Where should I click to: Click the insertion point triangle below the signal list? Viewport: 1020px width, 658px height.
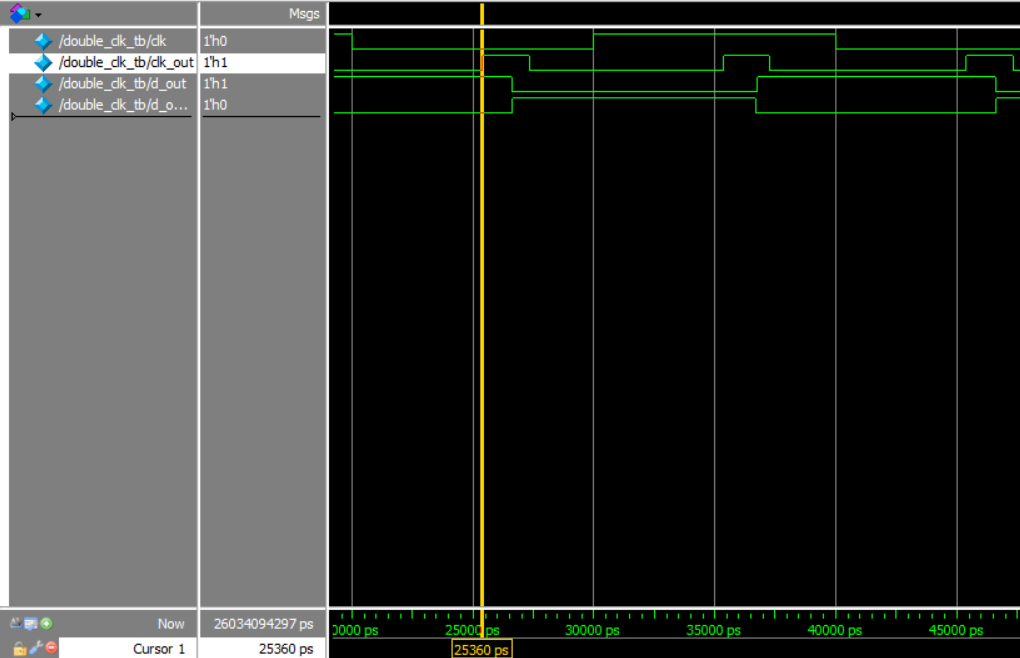14,116
